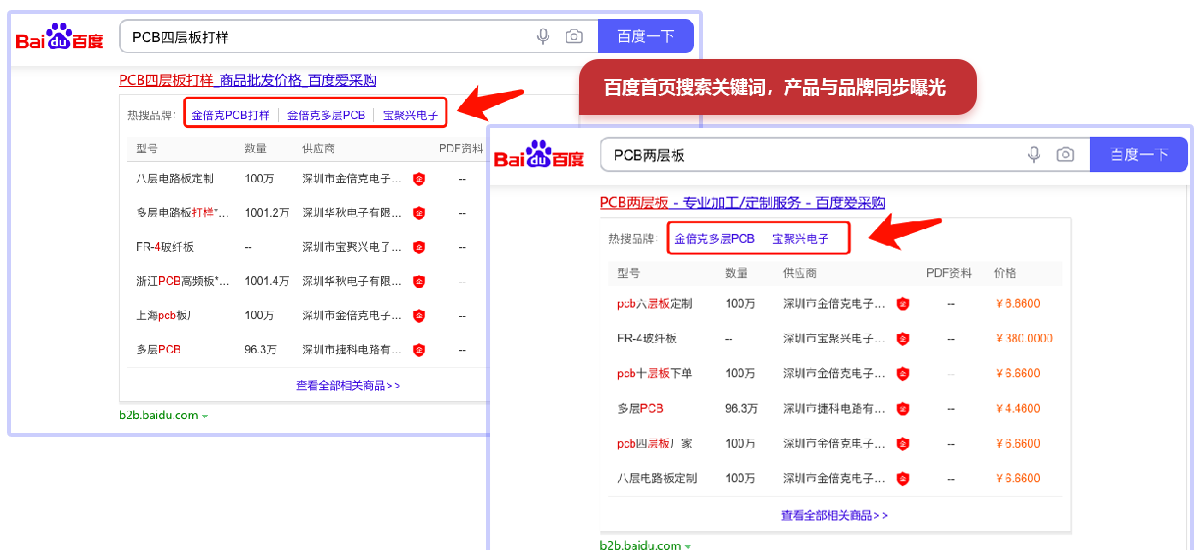Screen dimensions: 1200x550
Task: Click the microphone icon in PCB两层板 search bar
Action: pos(1034,155)
